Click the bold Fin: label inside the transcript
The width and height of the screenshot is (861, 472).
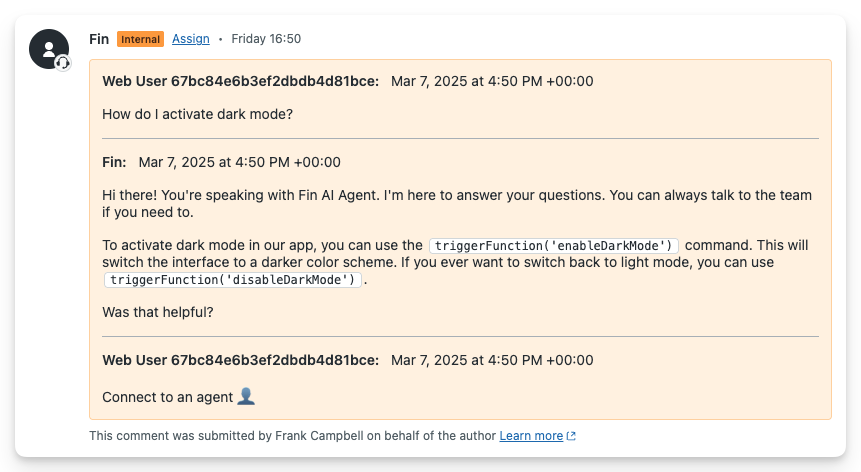click(x=114, y=162)
